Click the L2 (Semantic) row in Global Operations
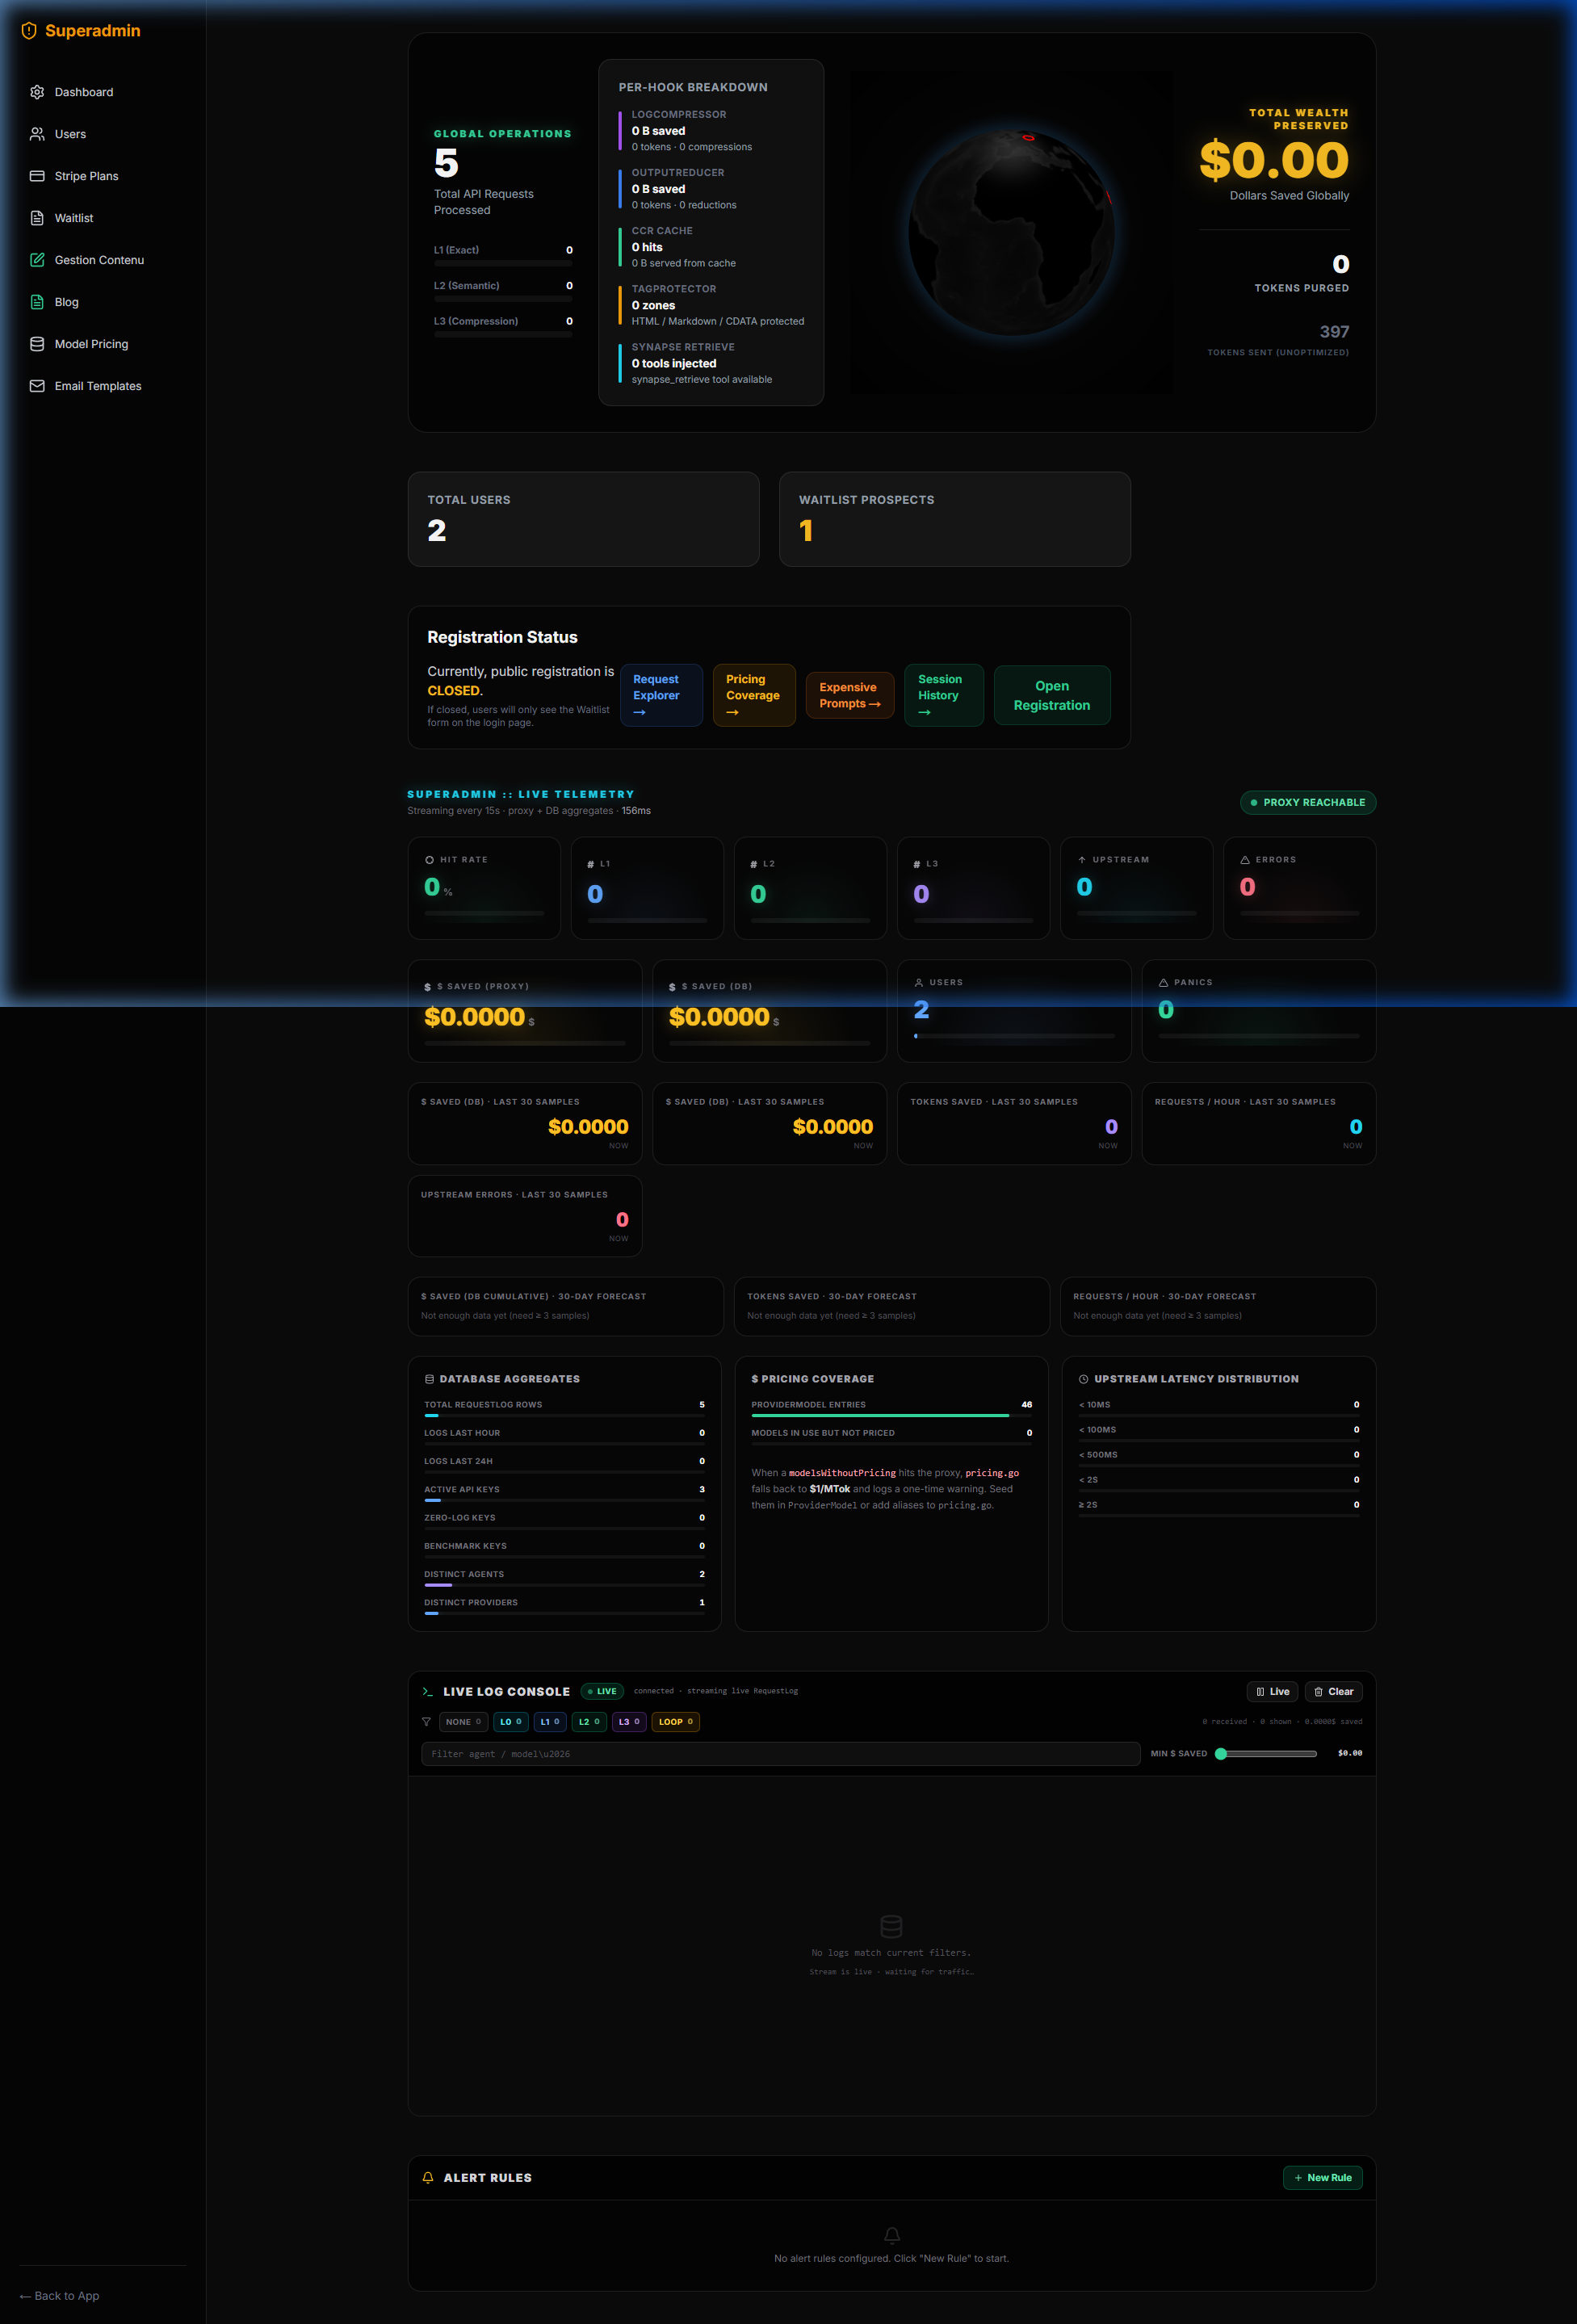Image resolution: width=1577 pixels, height=2324 pixels. tap(503, 290)
